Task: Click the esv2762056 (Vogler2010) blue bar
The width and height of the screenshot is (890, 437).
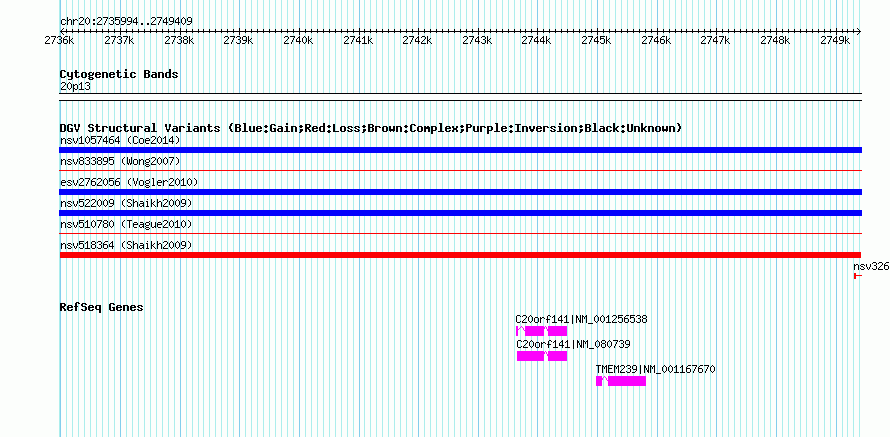Action: point(460,192)
